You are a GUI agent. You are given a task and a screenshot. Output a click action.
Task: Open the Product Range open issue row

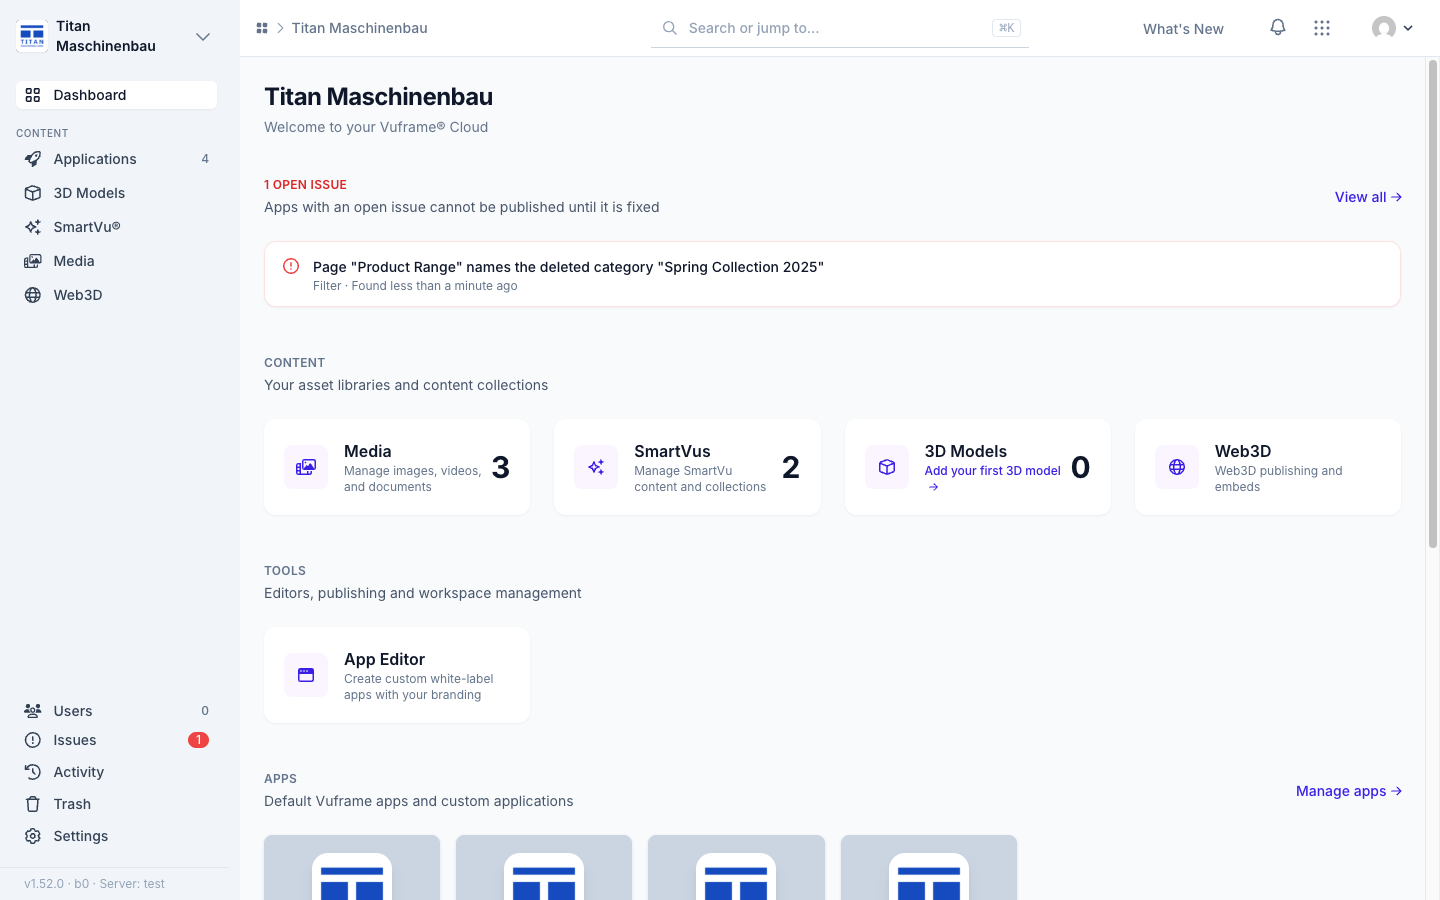832,274
